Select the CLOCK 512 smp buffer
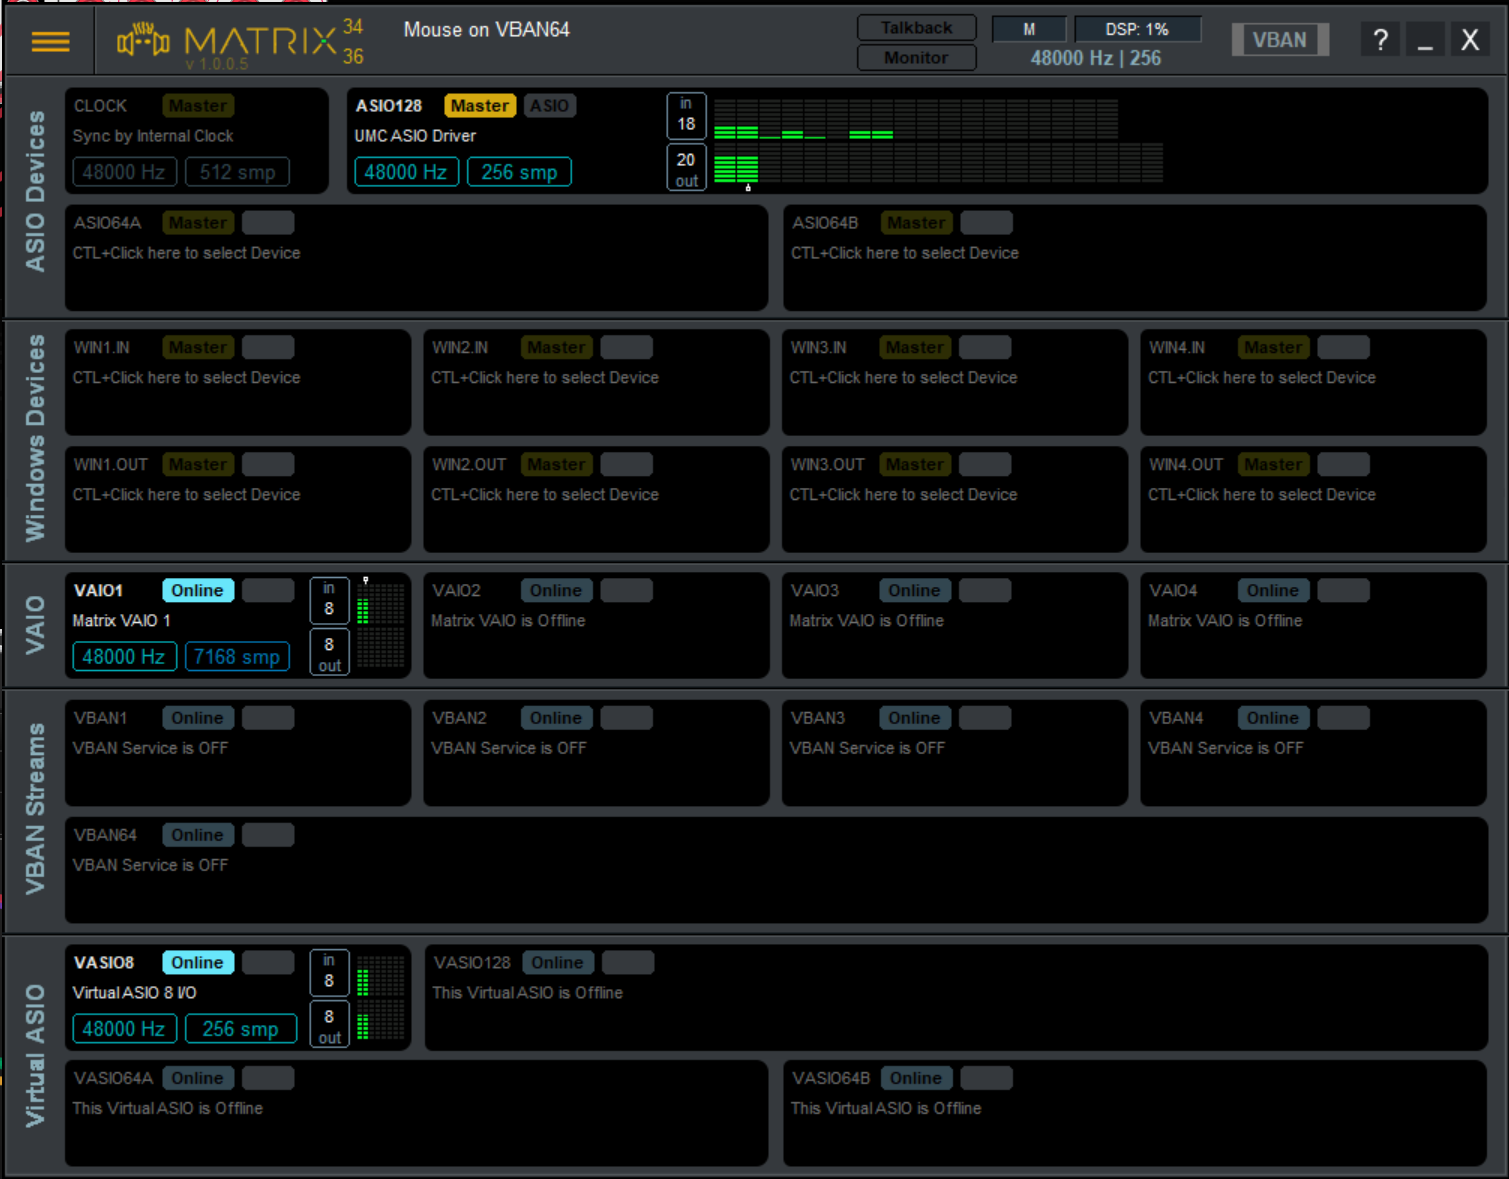 point(237,172)
